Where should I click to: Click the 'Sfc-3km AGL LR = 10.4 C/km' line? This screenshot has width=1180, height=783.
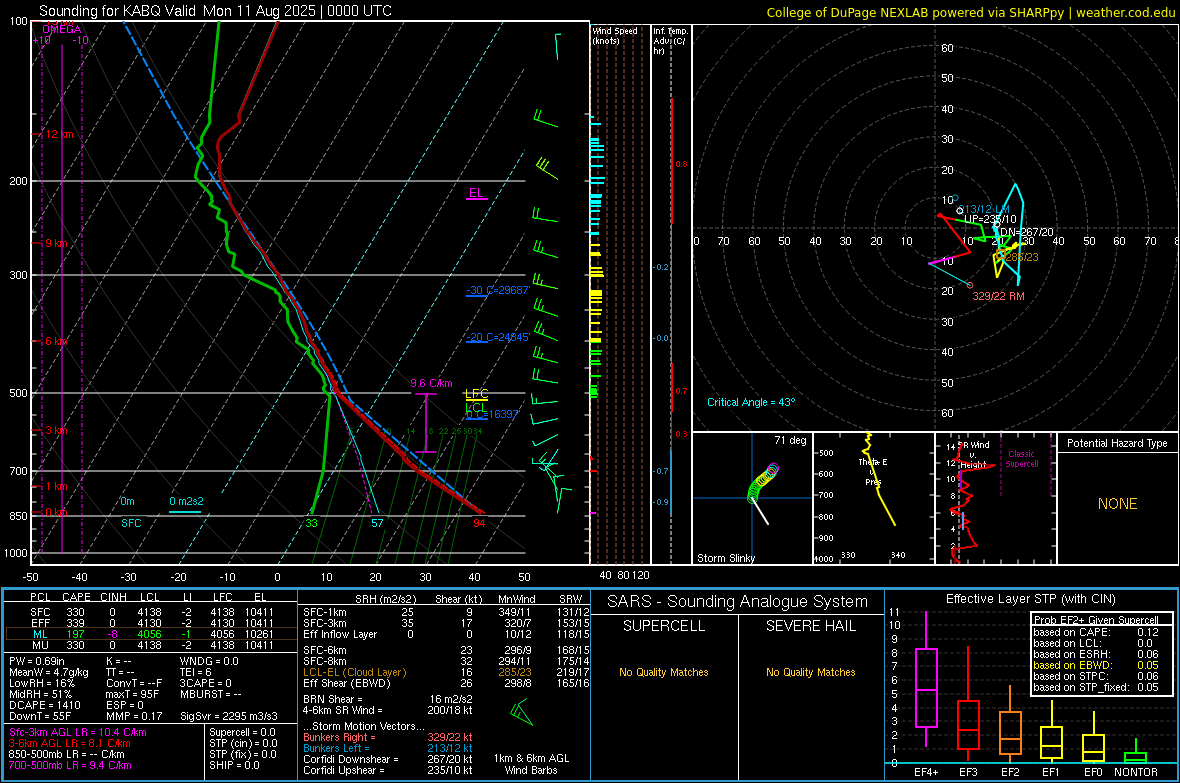coord(78,732)
